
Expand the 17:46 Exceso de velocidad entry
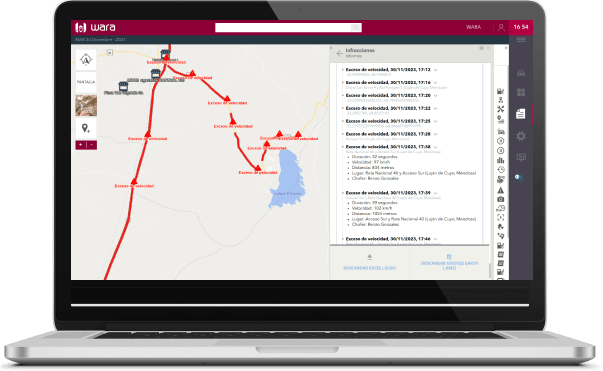tap(391, 239)
